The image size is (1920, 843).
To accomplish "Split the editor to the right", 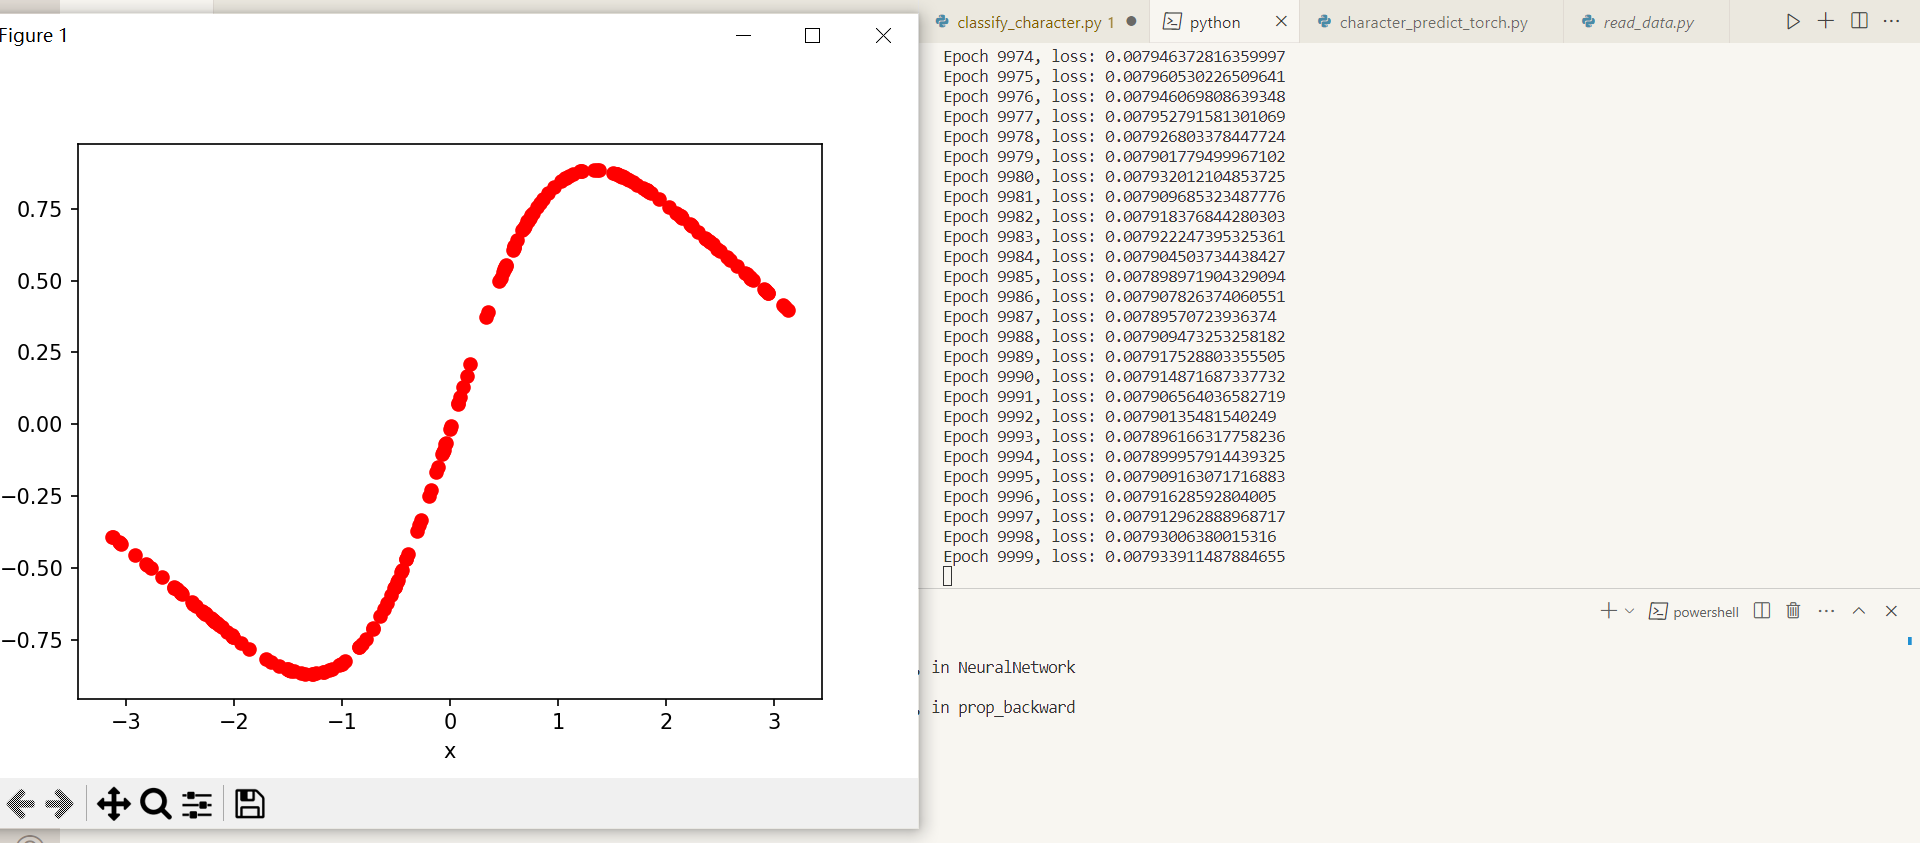I will (x=1859, y=21).
